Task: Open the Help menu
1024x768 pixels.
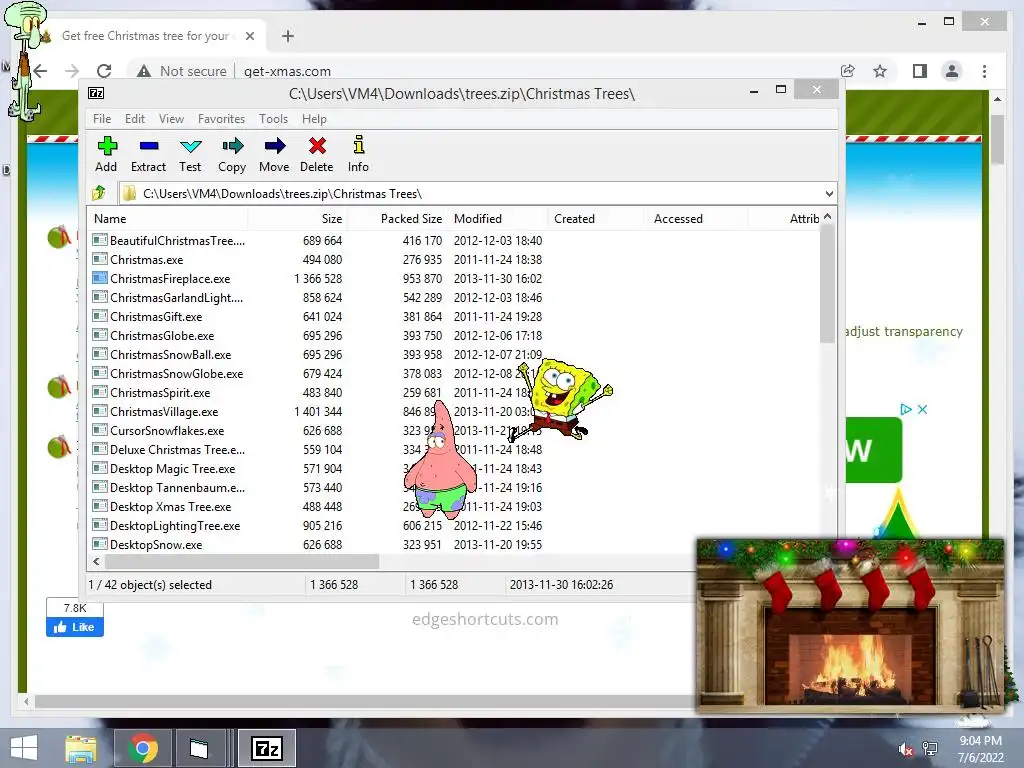Action: (314, 118)
